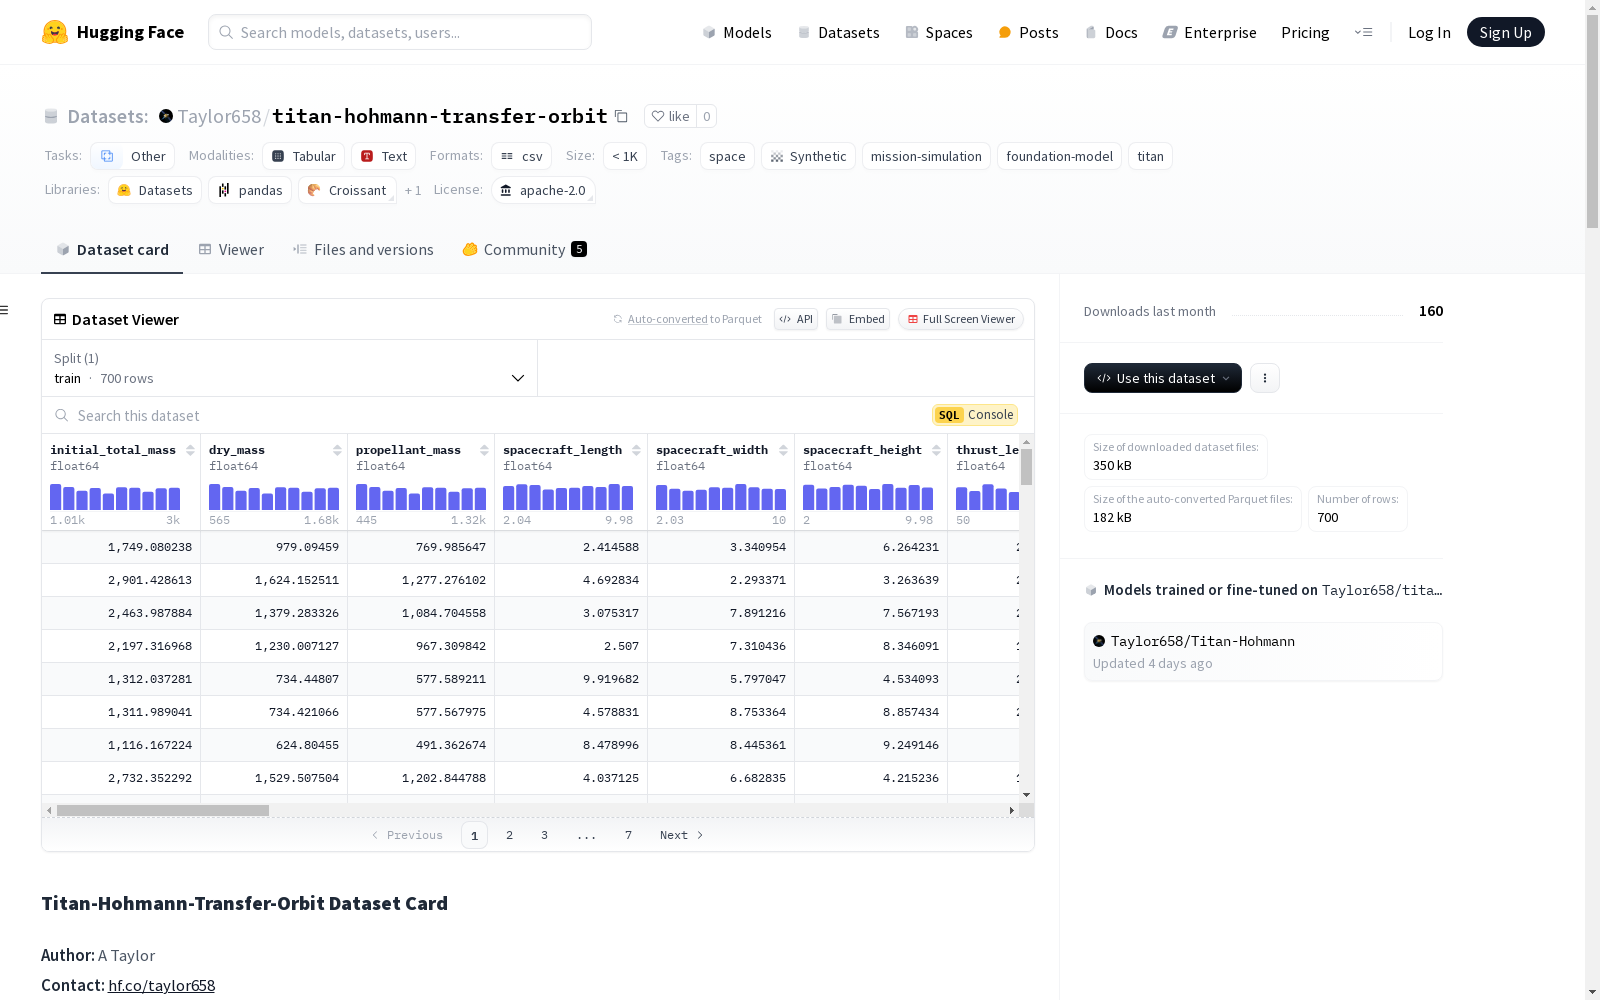This screenshot has height=1000, width=1600.
Task: Click the Auto-converted link
Action: [x=667, y=319]
